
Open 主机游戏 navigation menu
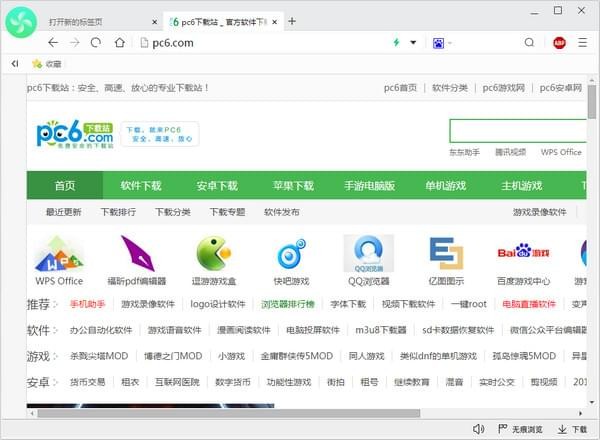[522, 186]
